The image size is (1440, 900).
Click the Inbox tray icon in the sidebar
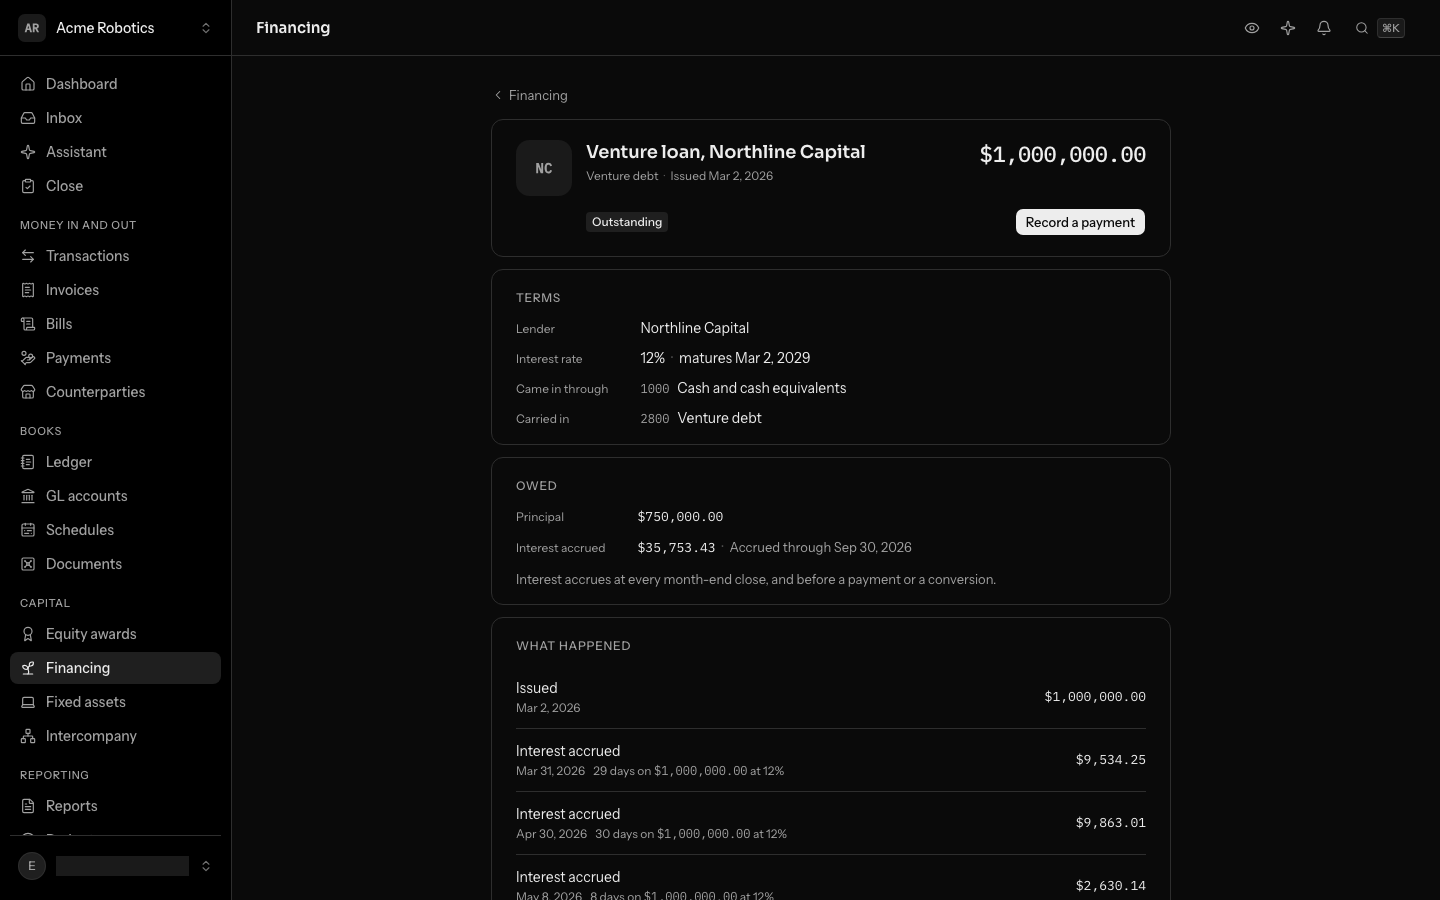click(x=28, y=118)
